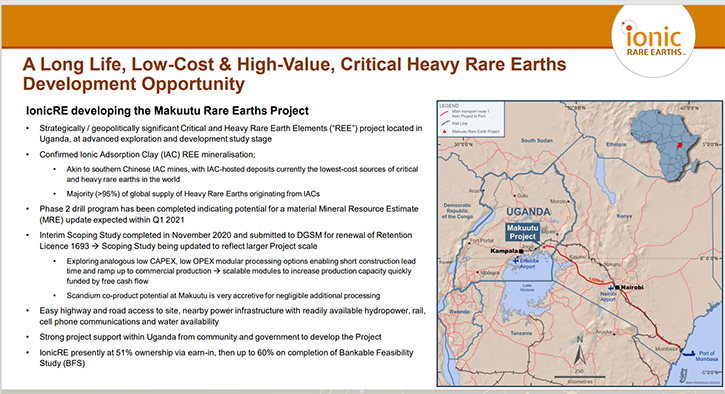Select the Makuutu Project map label
The height and width of the screenshot is (394, 725).
point(522,232)
